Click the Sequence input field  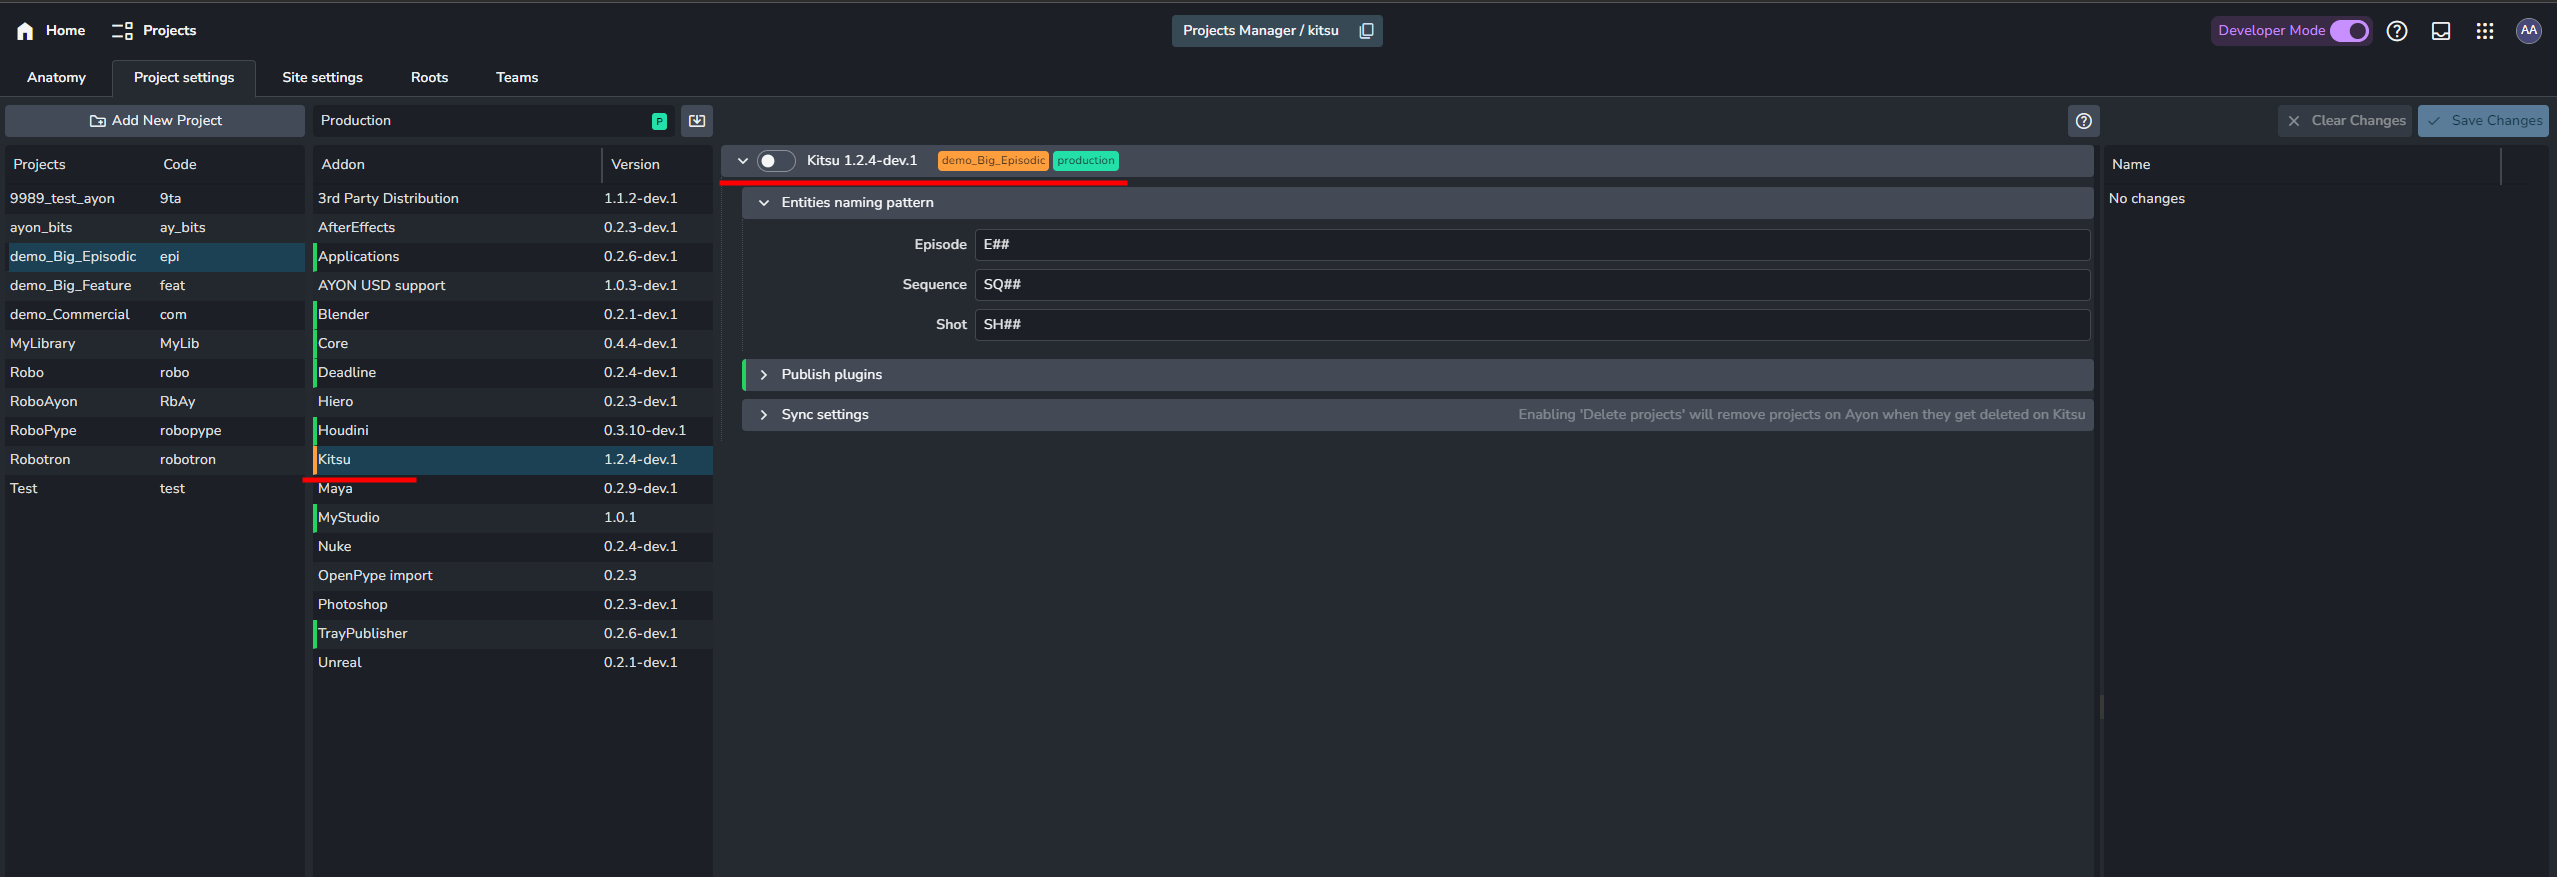click(x=1532, y=285)
